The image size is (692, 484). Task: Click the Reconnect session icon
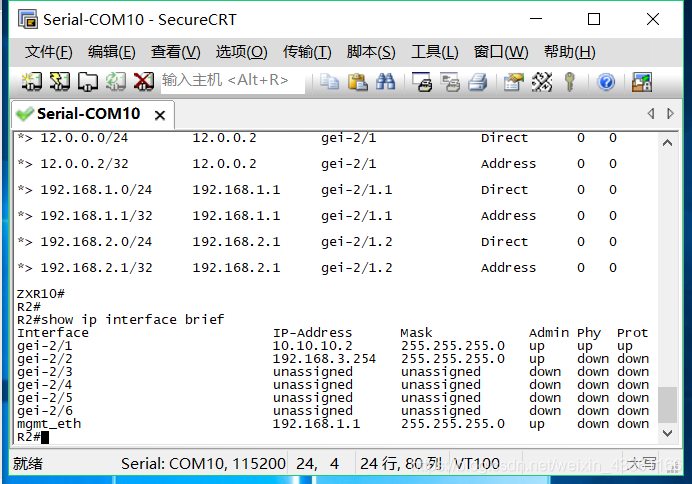point(116,82)
